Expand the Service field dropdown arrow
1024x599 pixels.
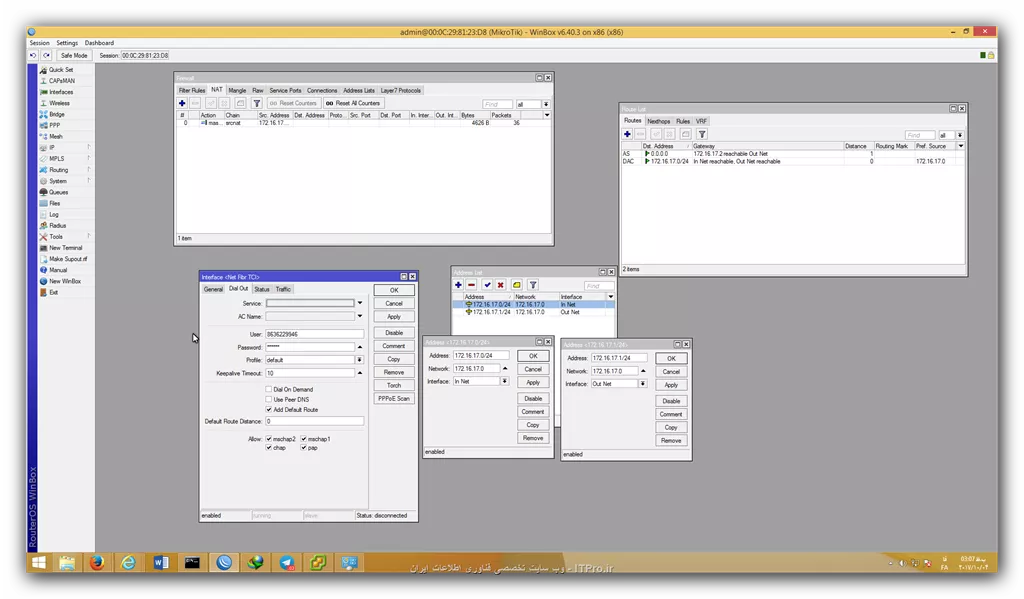[360, 303]
